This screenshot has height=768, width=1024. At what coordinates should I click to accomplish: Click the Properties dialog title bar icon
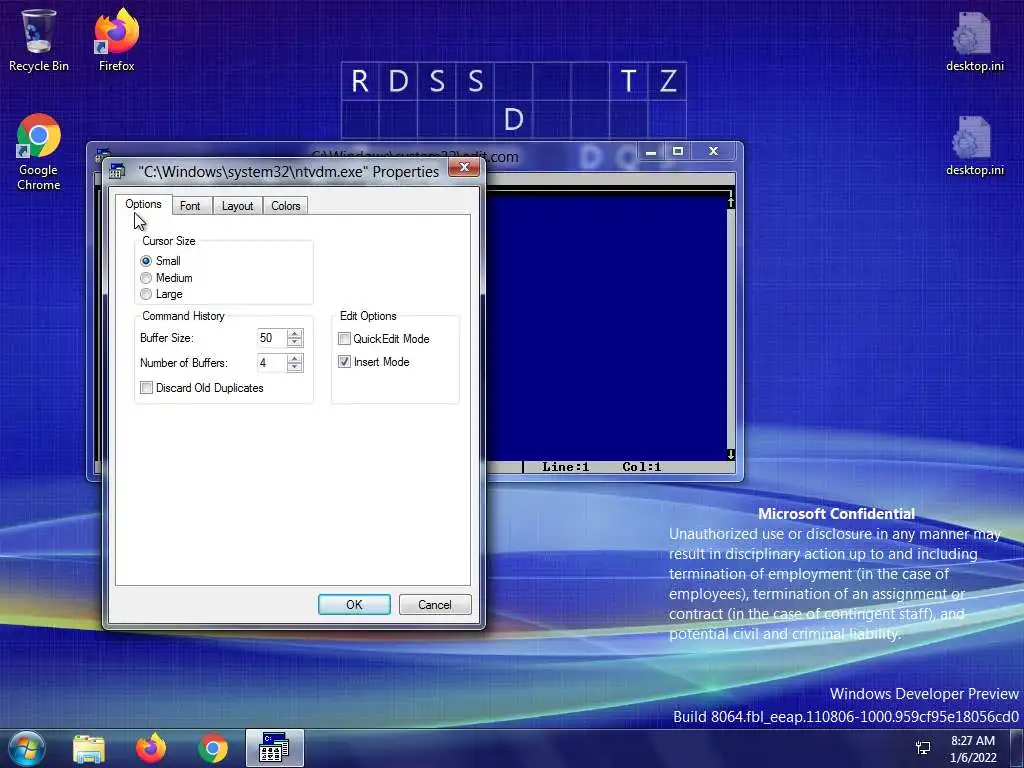118,171
